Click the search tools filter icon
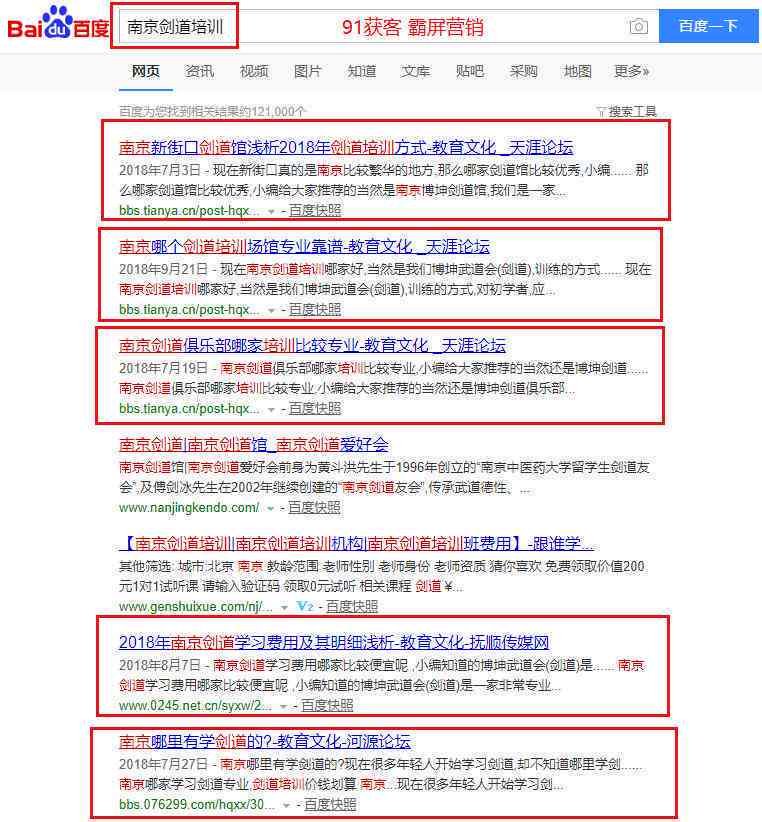 (601, 112)
